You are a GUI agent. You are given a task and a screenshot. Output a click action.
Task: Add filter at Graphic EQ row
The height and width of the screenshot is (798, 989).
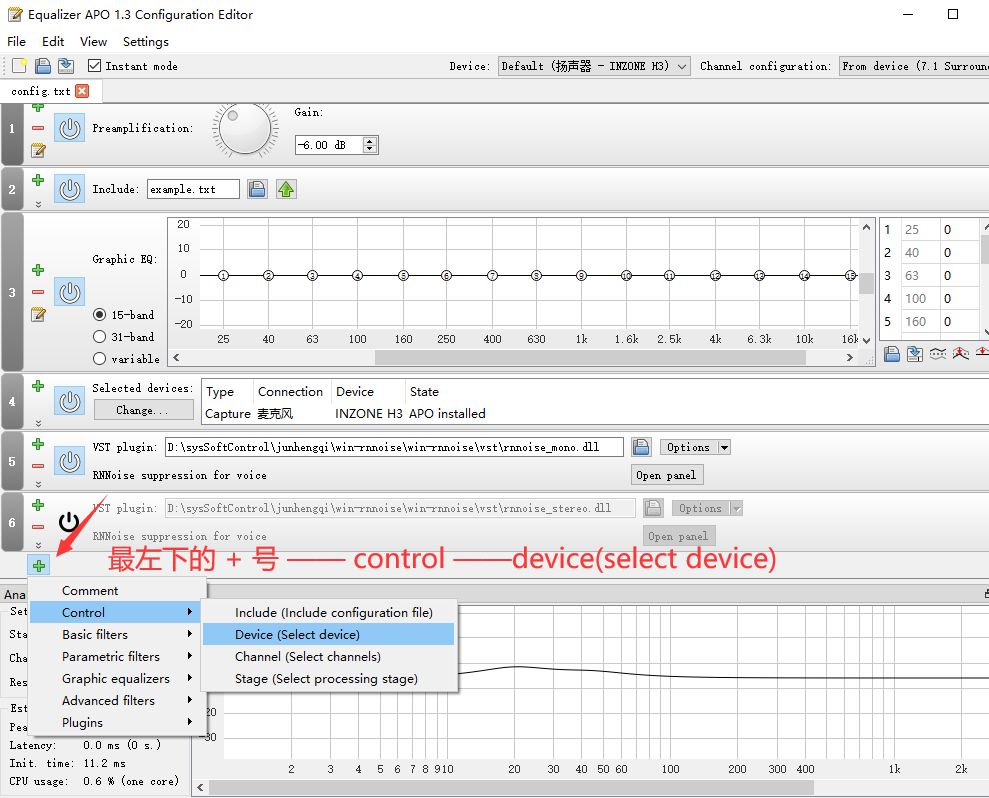38,270
